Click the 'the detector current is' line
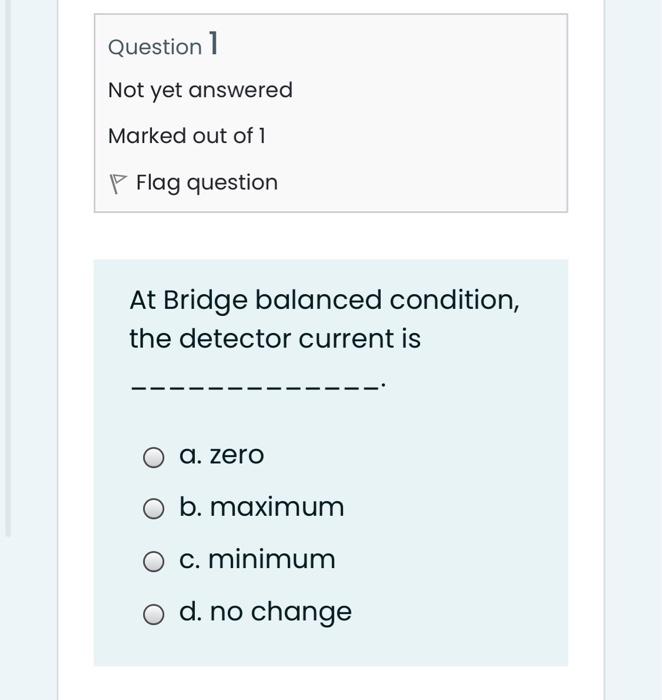The width and height of the screenshot is (662, 700). pyautogui.click(x=275, y=339)
